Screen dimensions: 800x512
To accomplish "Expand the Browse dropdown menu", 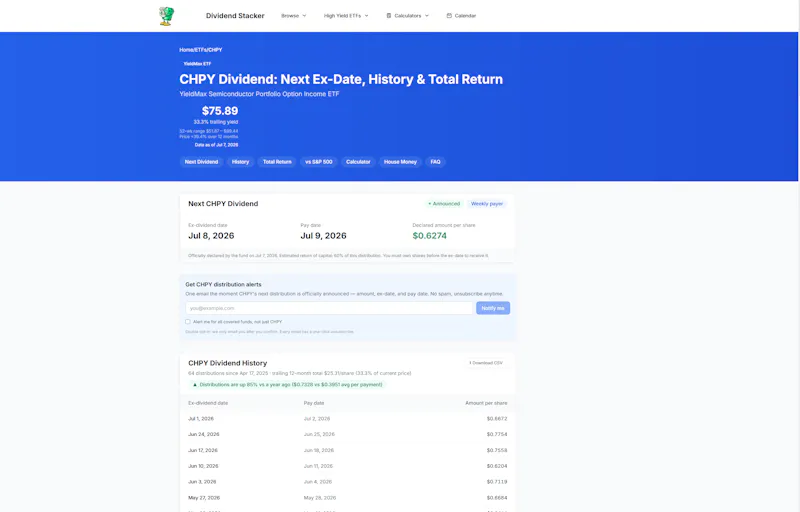I will click(x=294, y=16).
